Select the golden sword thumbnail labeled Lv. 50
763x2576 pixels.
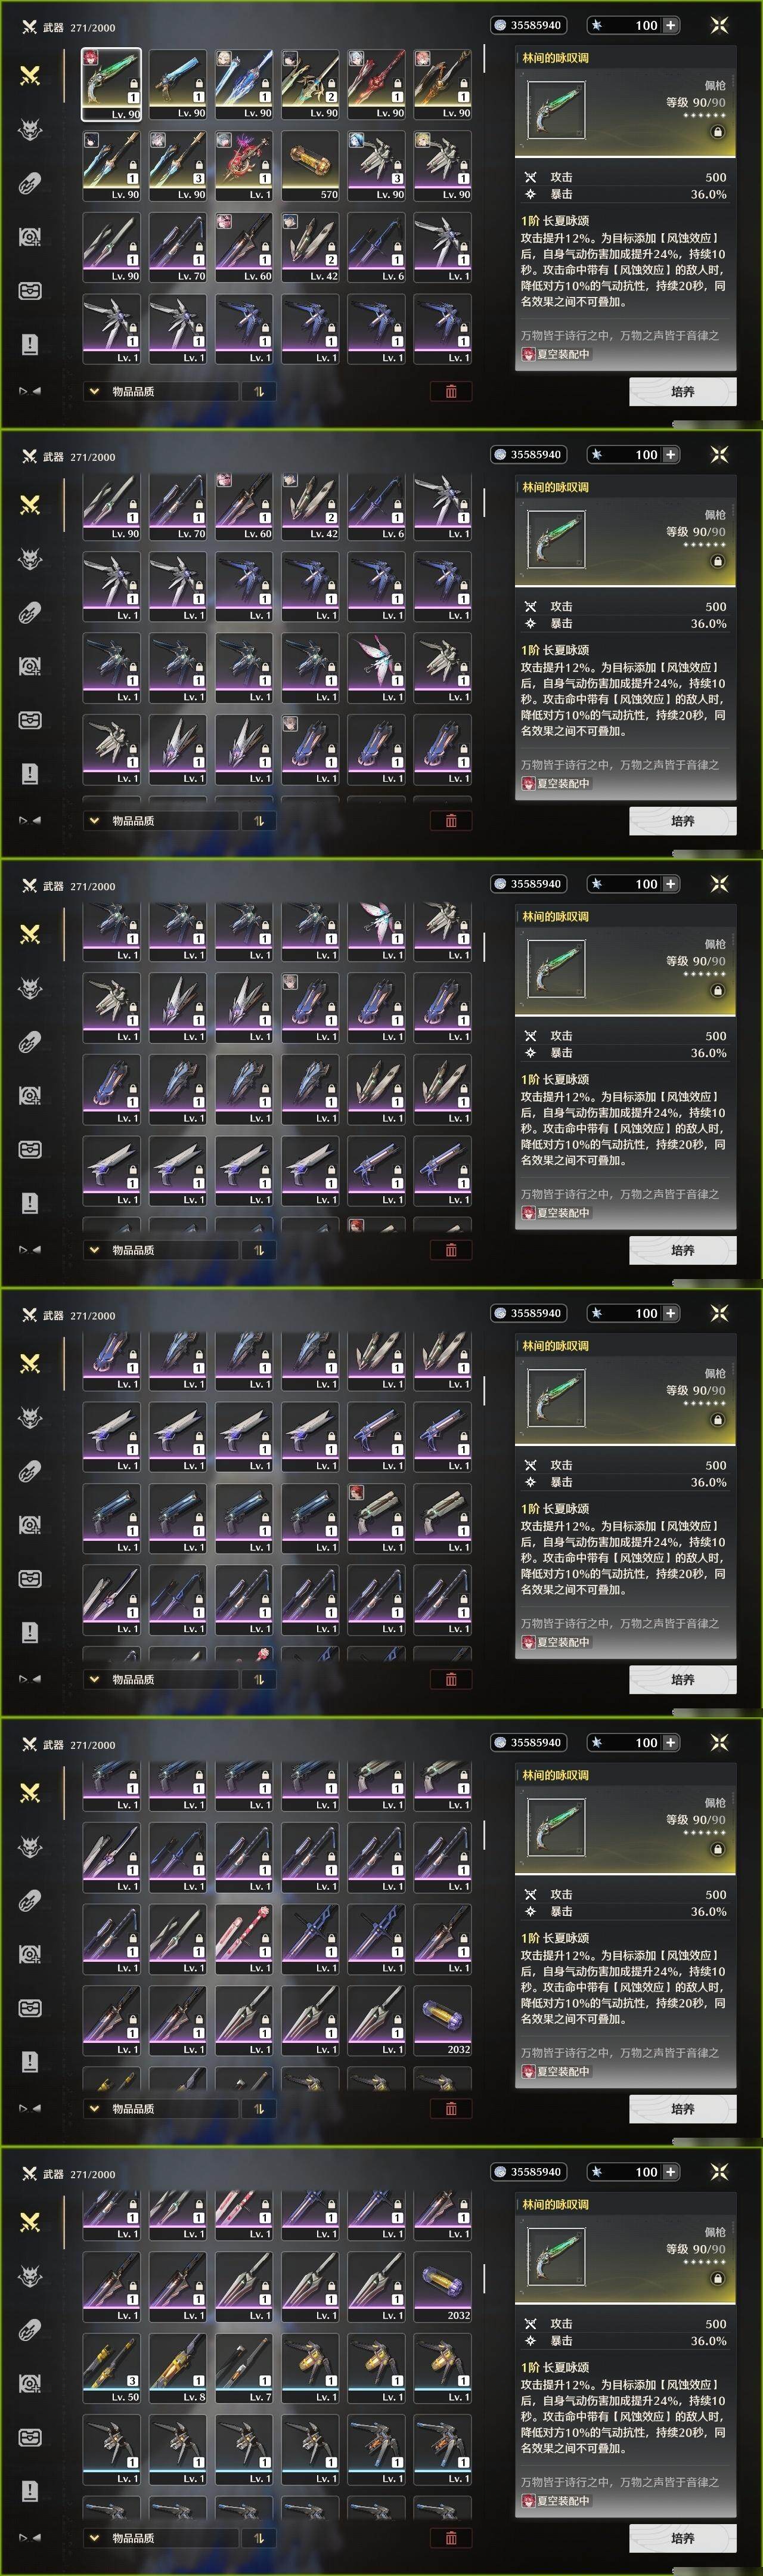112,2368
